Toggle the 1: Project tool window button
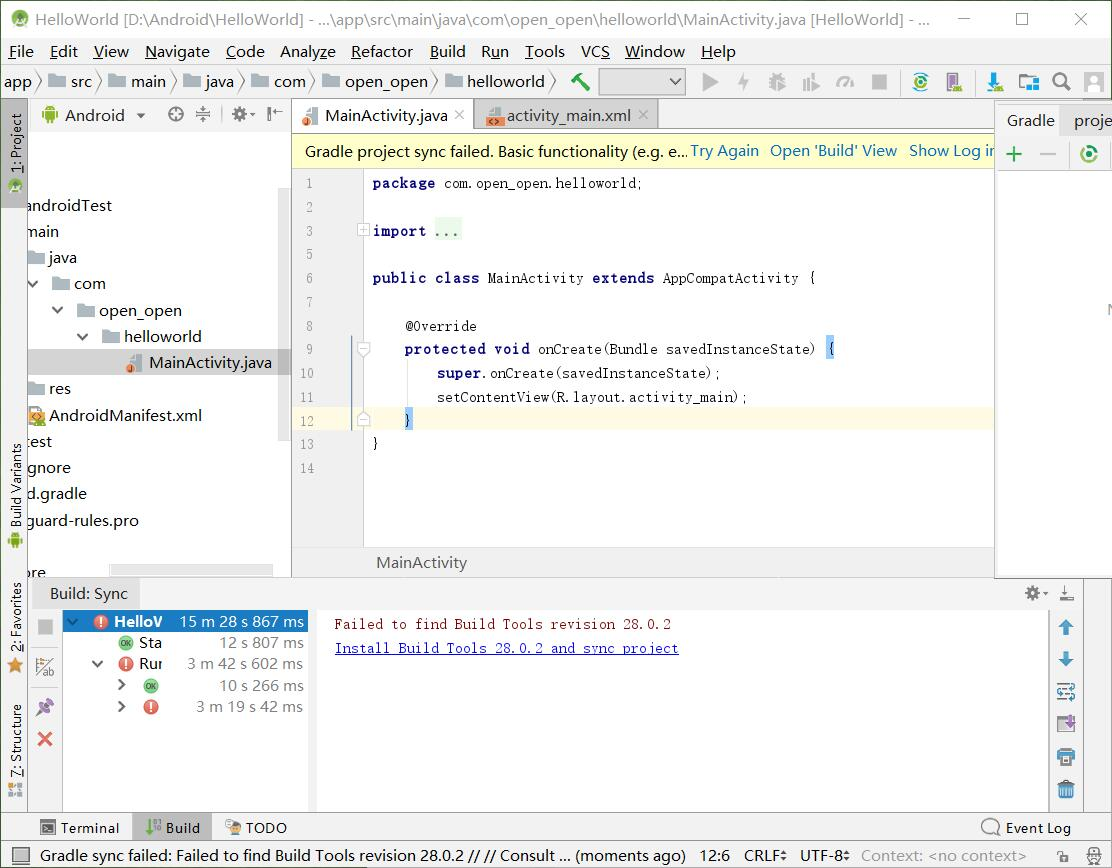Image resolution: width=1112 pixels, height=868 pixels. (16, 154)
